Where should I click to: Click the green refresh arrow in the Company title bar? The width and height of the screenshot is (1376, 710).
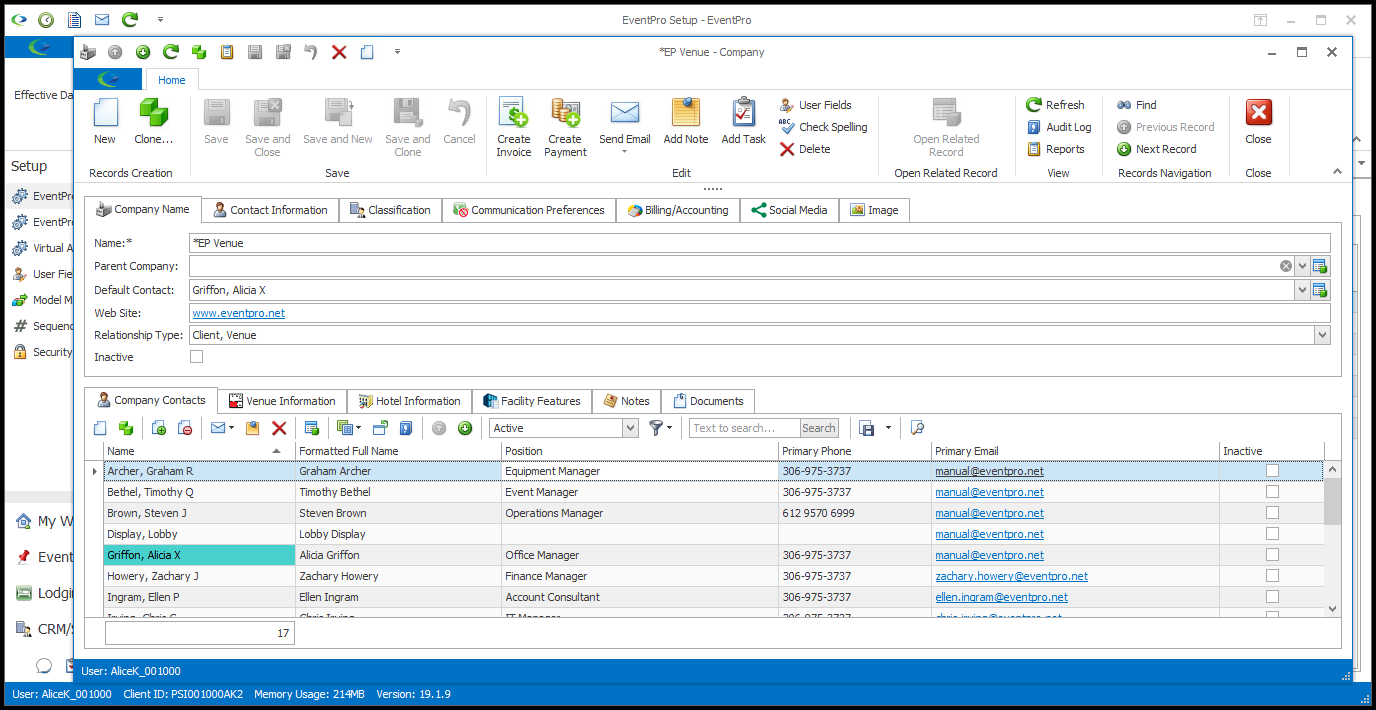pyautogui.click(x=171, y=52)
